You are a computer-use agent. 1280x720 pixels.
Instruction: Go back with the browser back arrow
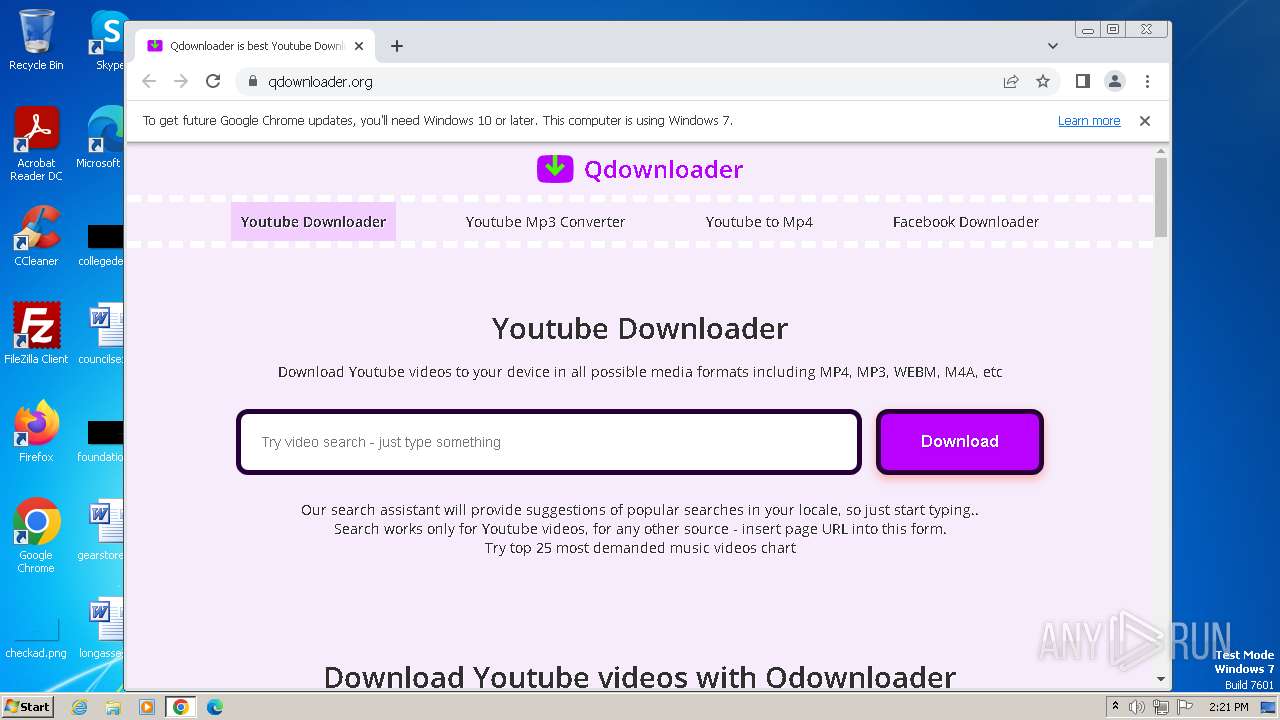click(149, 81)
